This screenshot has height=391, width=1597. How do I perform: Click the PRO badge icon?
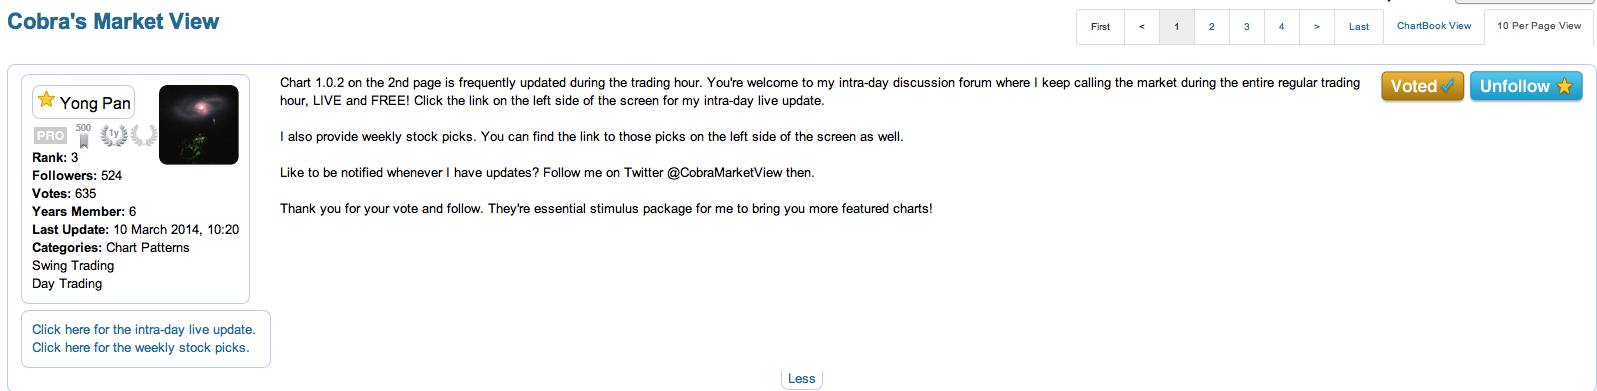coord(50,135)
